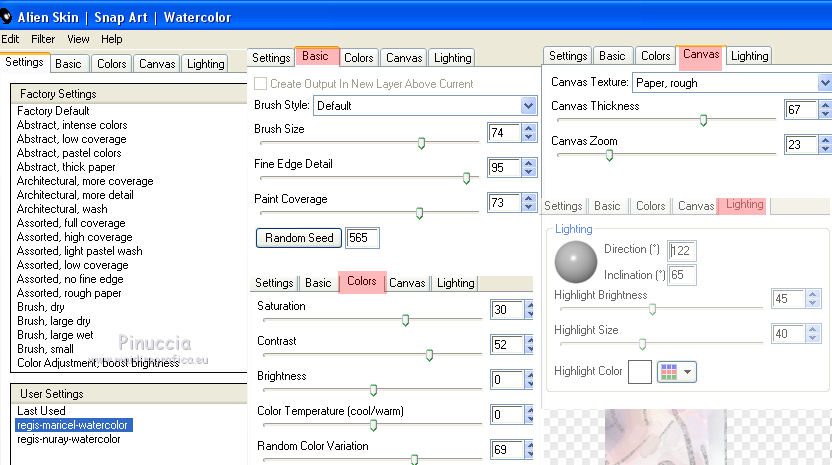Select the highlighted Canvas tab above Canvas Texture
832x465 pixels.
tap(701, 55)
